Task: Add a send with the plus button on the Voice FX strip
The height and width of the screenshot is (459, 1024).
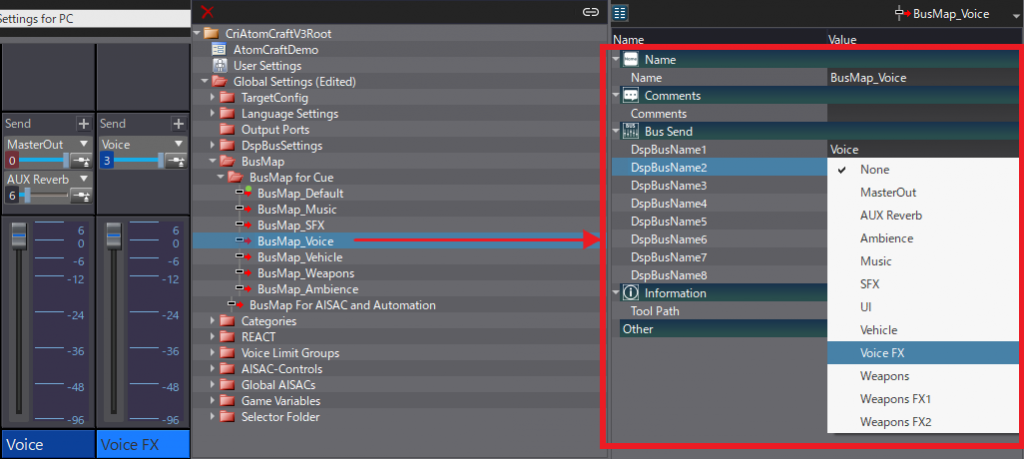Action: [x=178, y=123]
